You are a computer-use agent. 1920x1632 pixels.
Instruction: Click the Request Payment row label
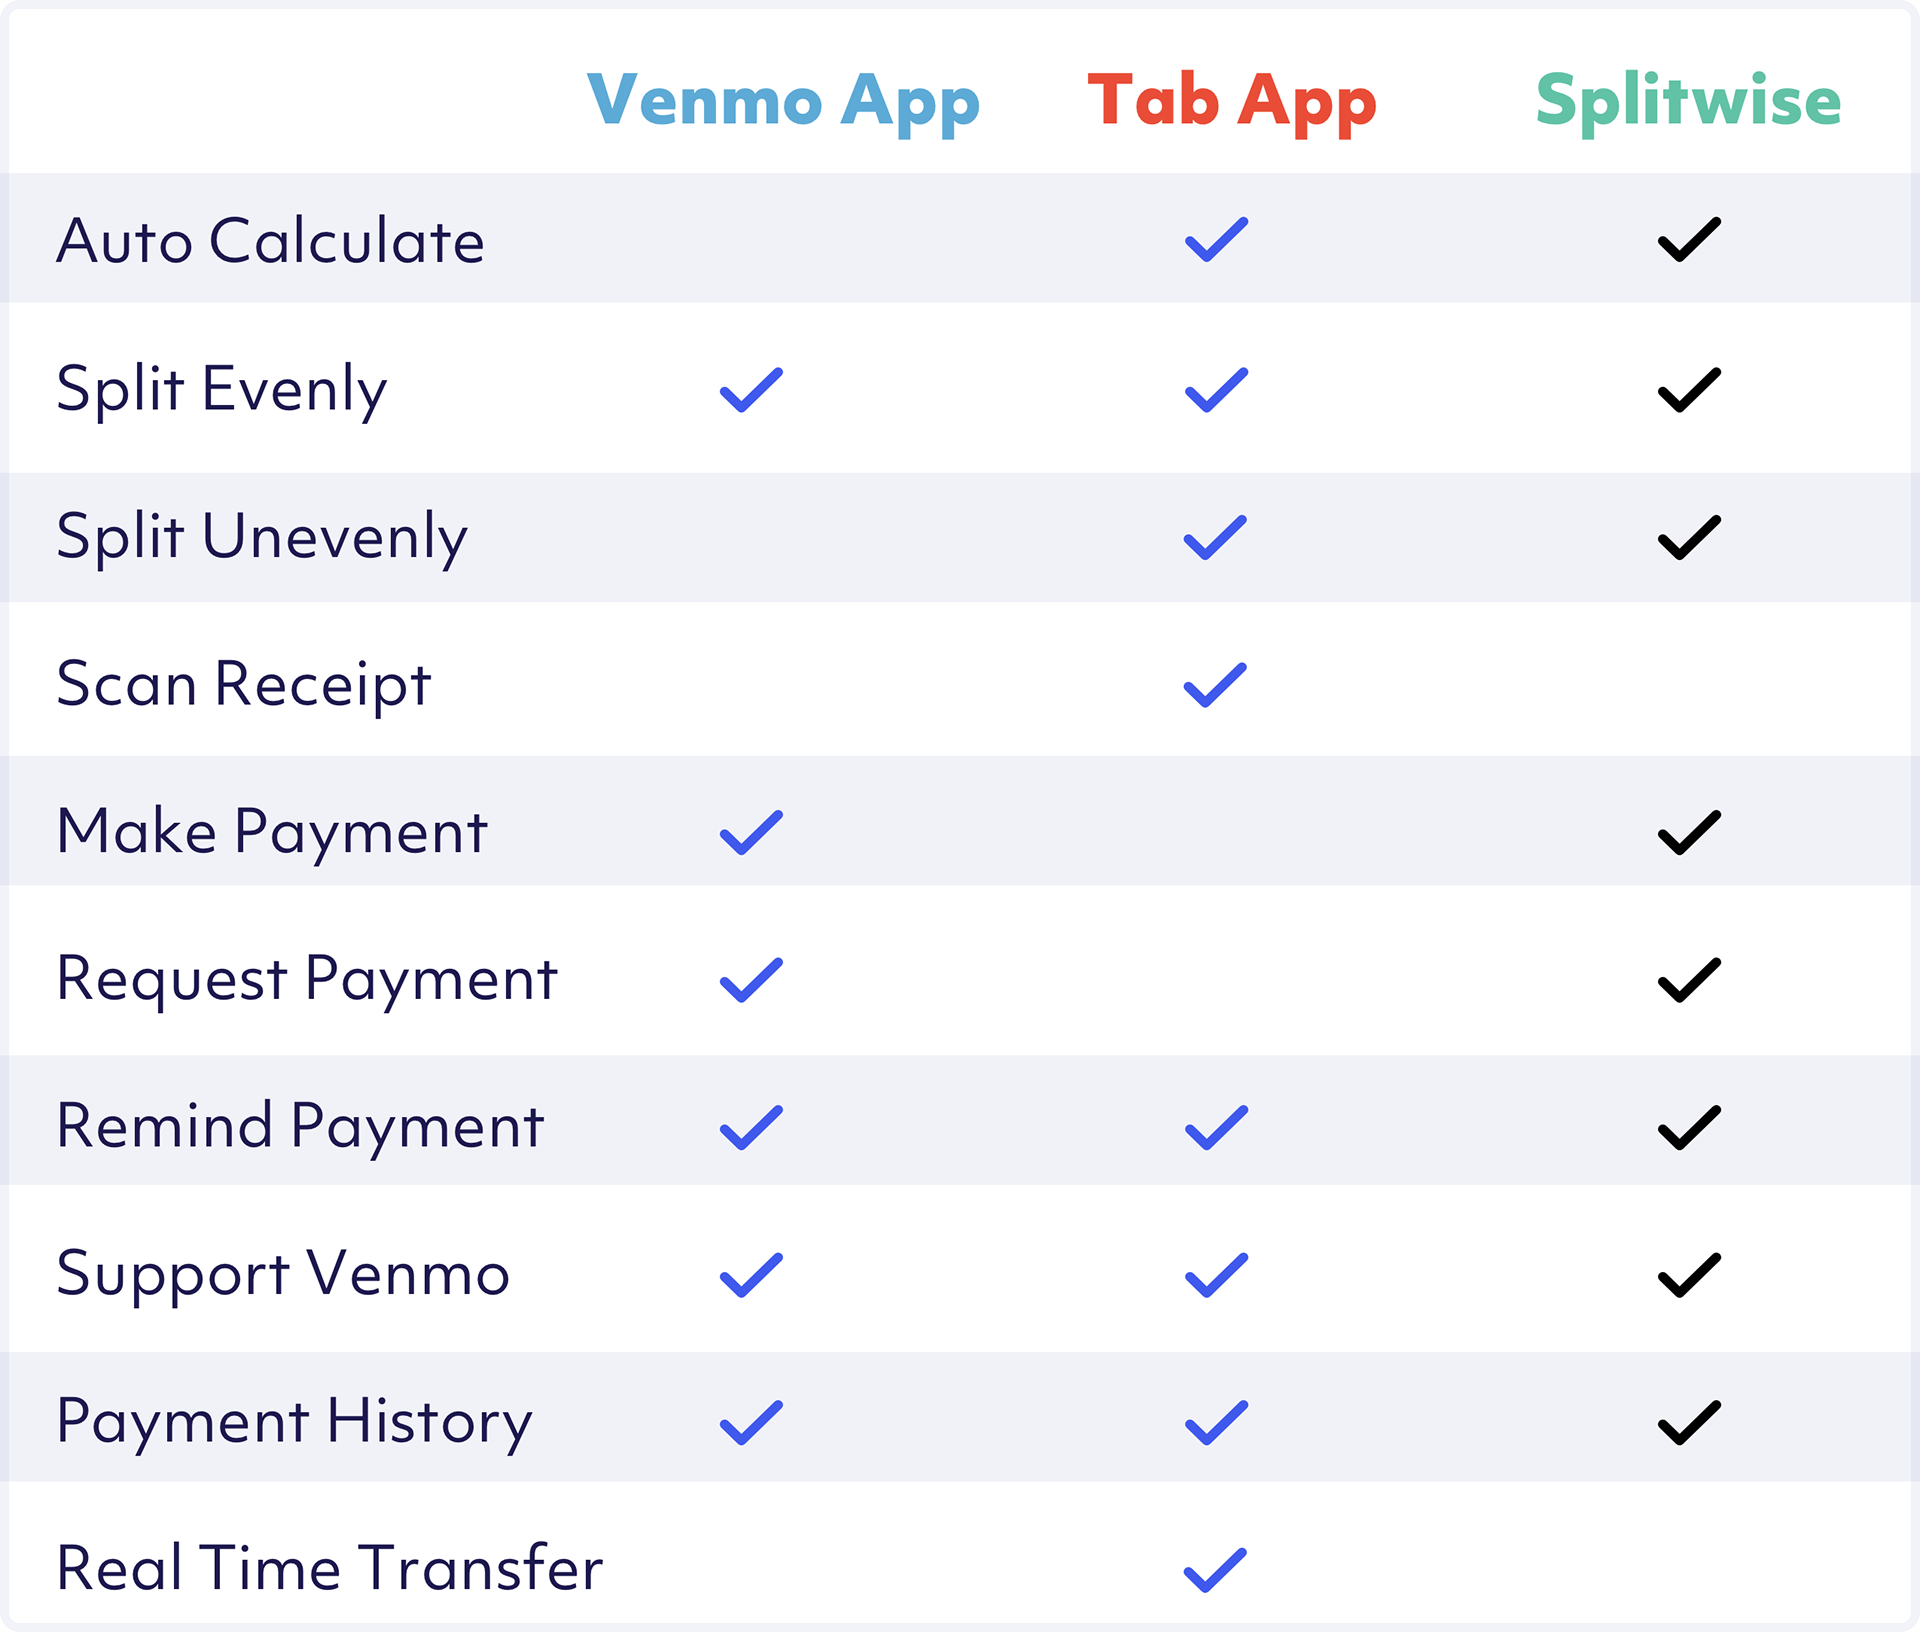tap(306, 979)
